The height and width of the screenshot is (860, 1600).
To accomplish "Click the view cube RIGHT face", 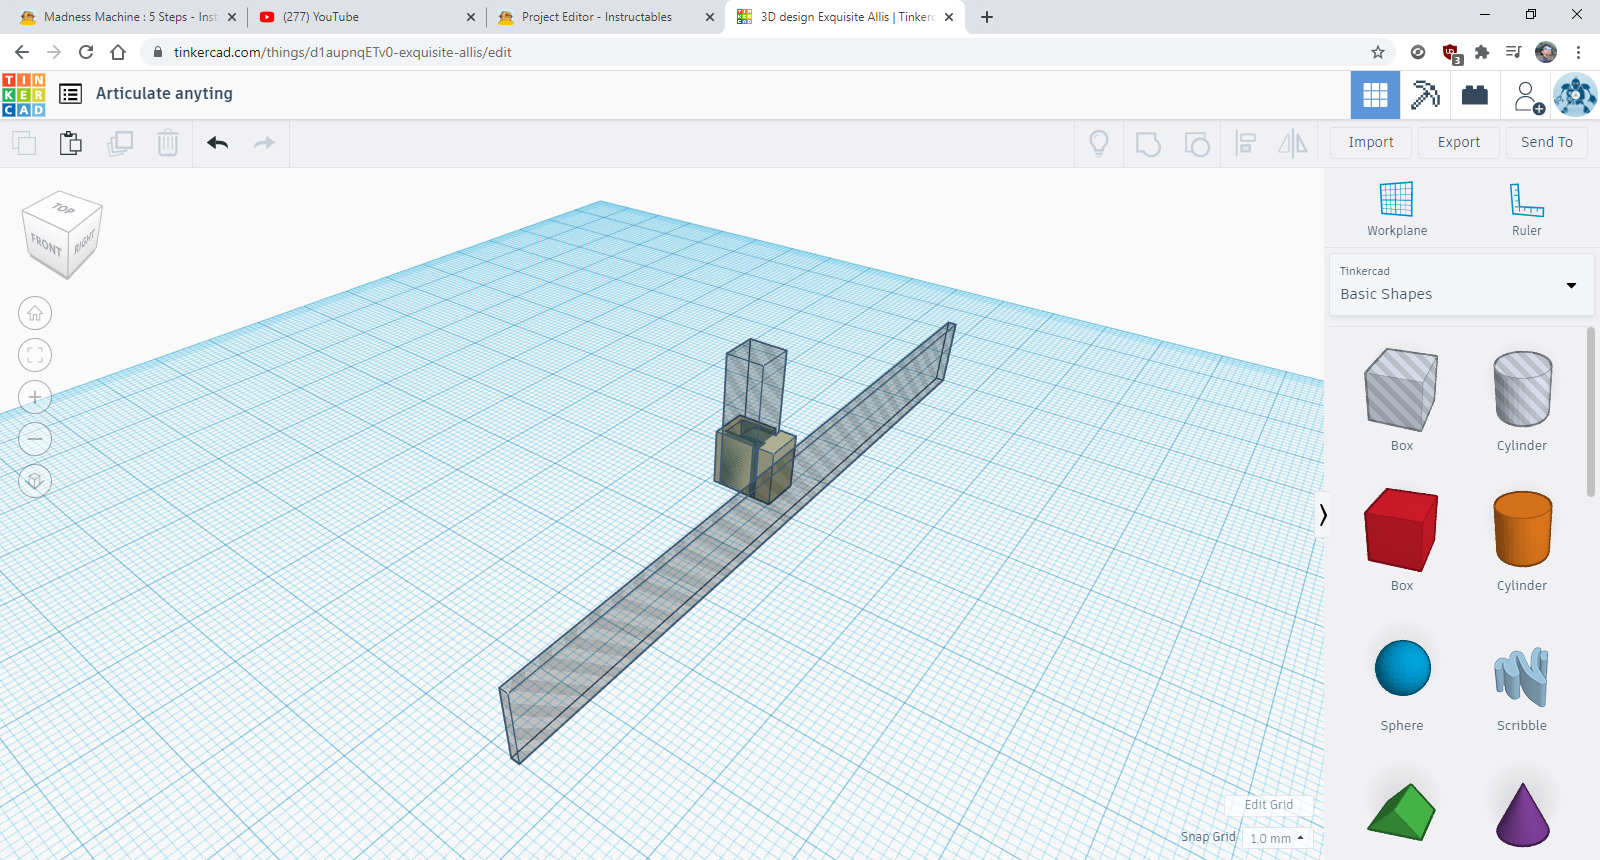I will tap(85, 243).
